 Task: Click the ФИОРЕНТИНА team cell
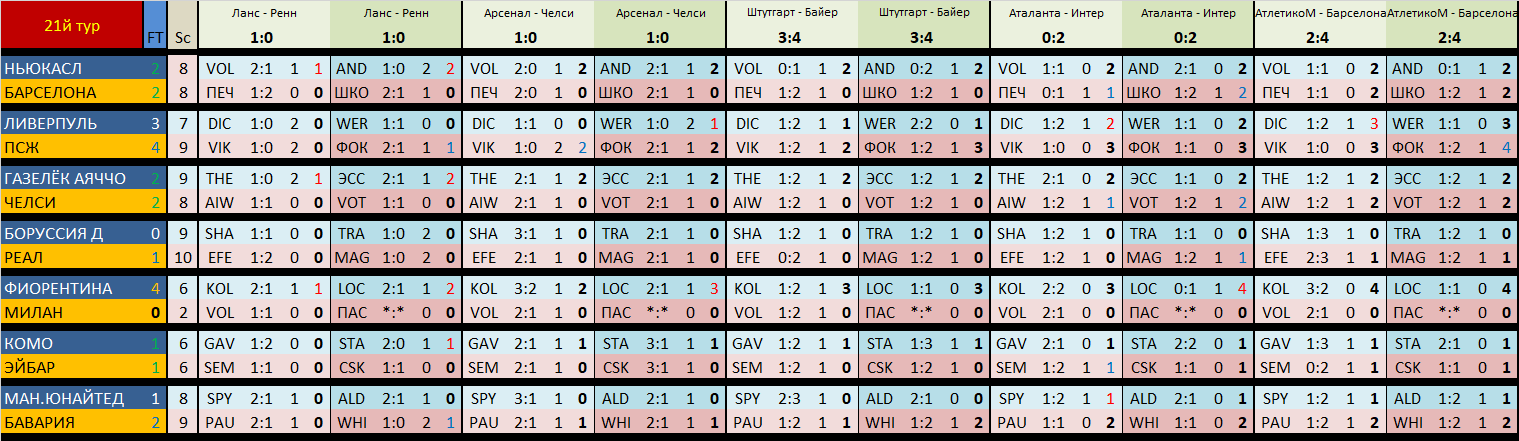(71, 289)
